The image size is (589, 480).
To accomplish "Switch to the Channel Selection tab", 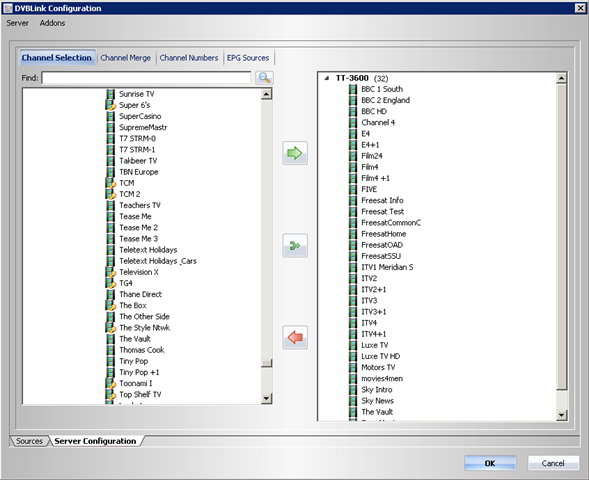I will coord(56,58).
